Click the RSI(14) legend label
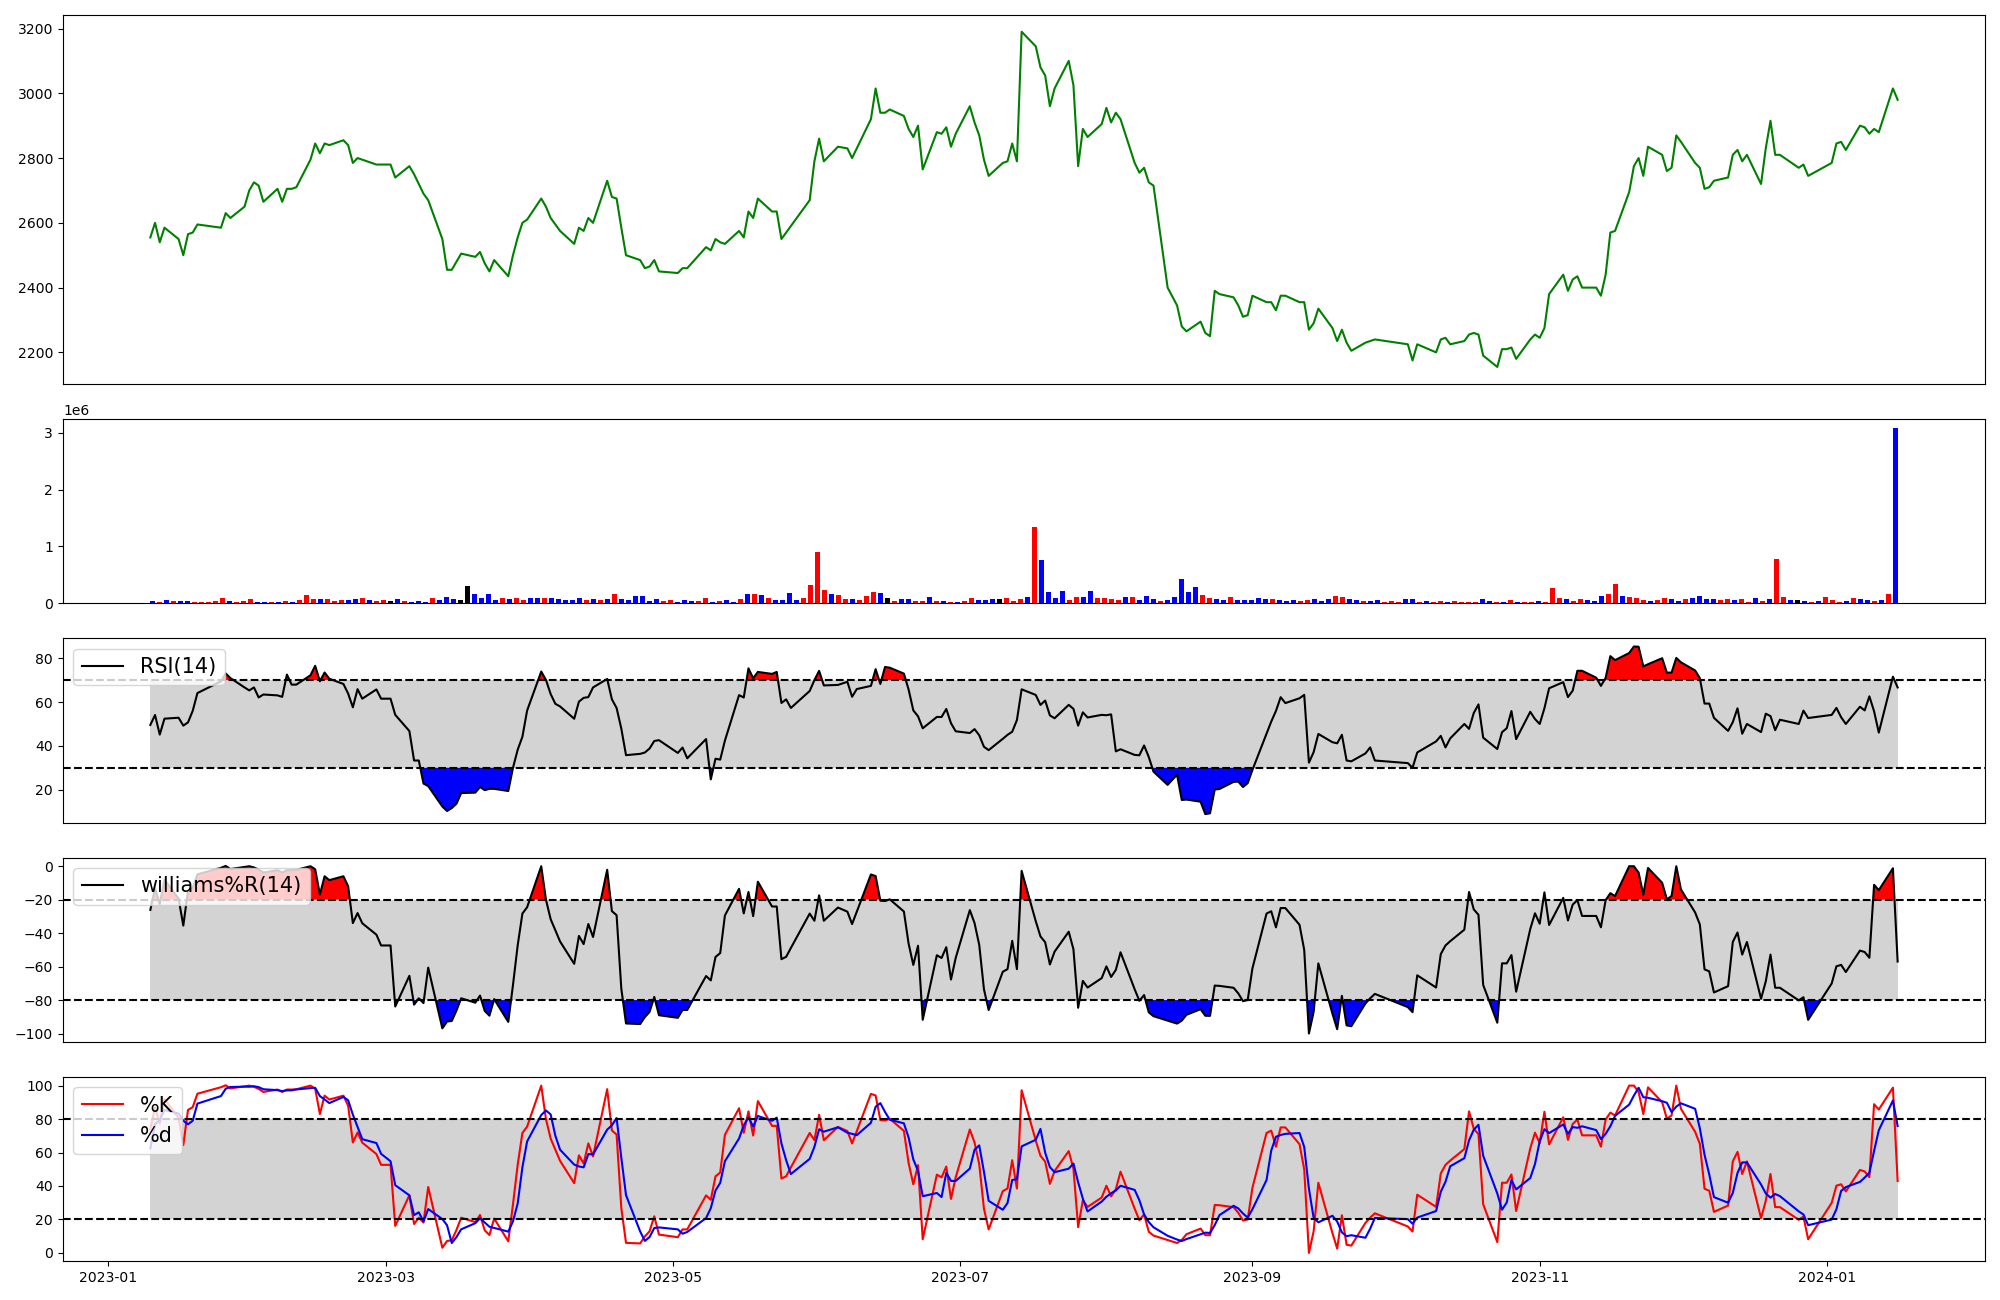Image resolution: width=2000 pixels, height=1300 pixels. [177, 666]
